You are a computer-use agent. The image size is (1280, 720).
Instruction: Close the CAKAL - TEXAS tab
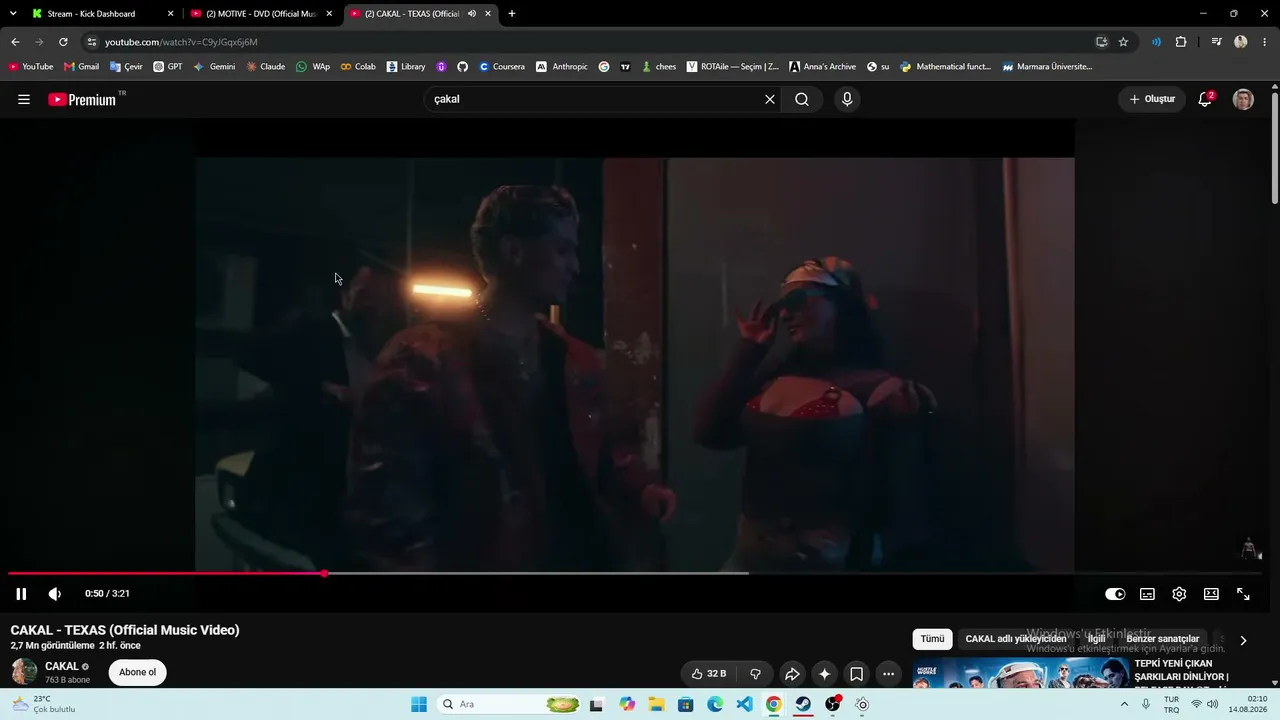point(488,14)
